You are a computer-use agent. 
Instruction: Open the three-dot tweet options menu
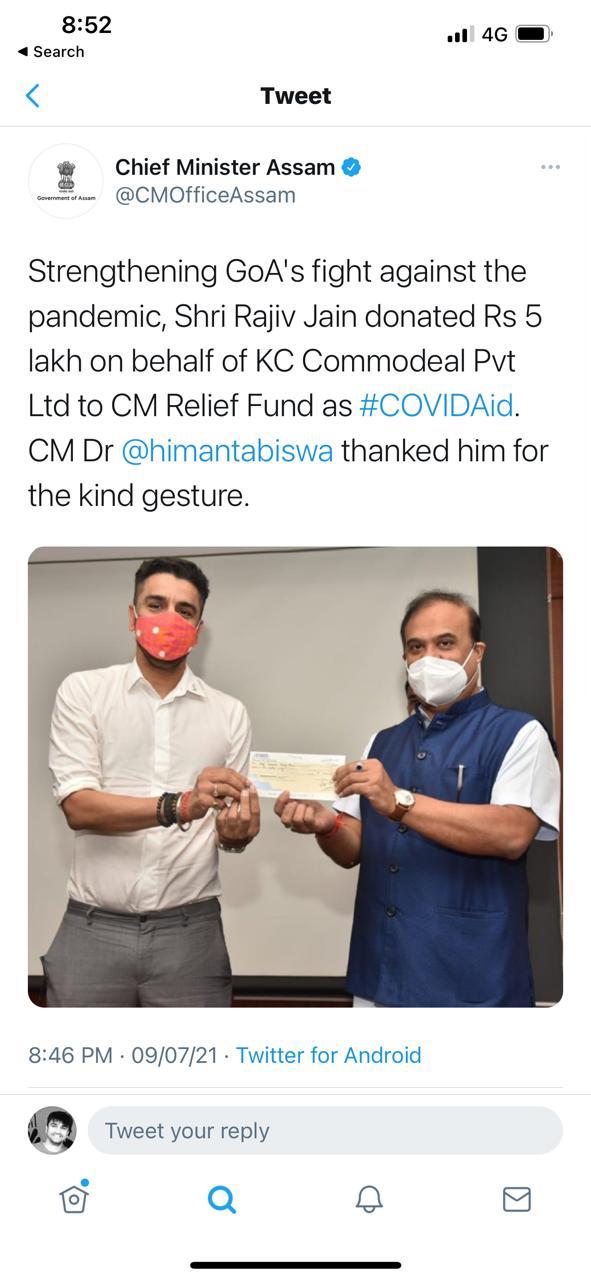[x=550, y=167]
